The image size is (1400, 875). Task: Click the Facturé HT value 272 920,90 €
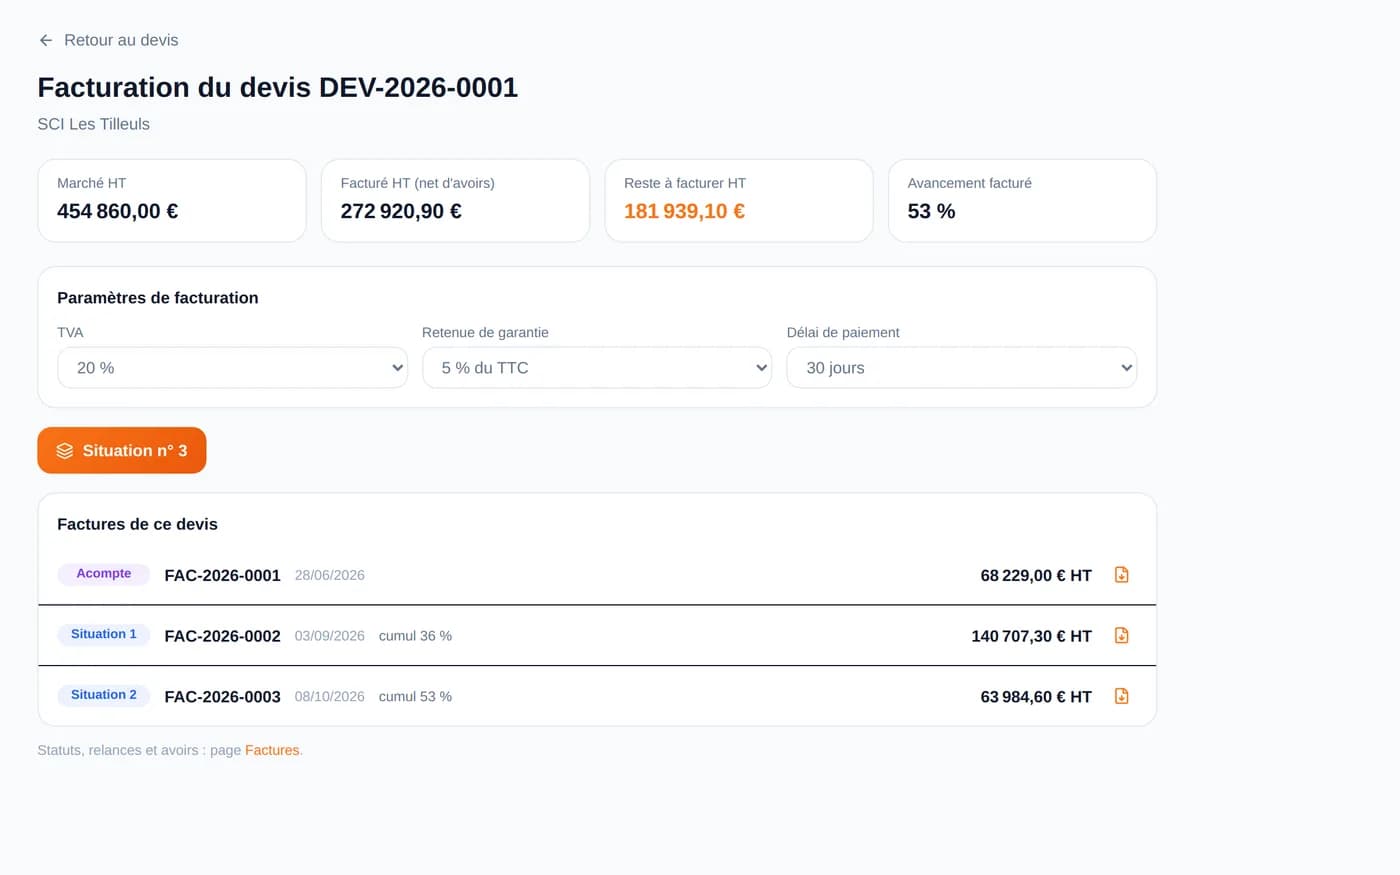coord(401,211)
